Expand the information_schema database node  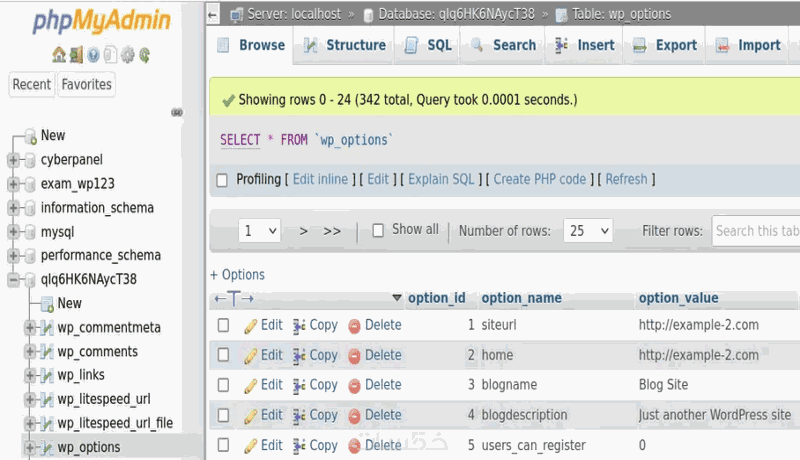(x=13, y=208)
